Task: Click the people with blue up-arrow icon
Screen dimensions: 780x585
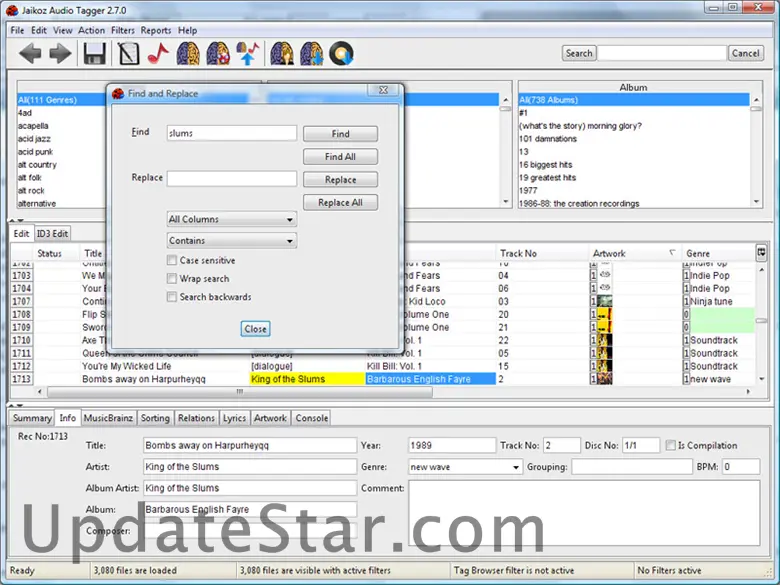Action: pyautogui.click(x=248, y=53)
